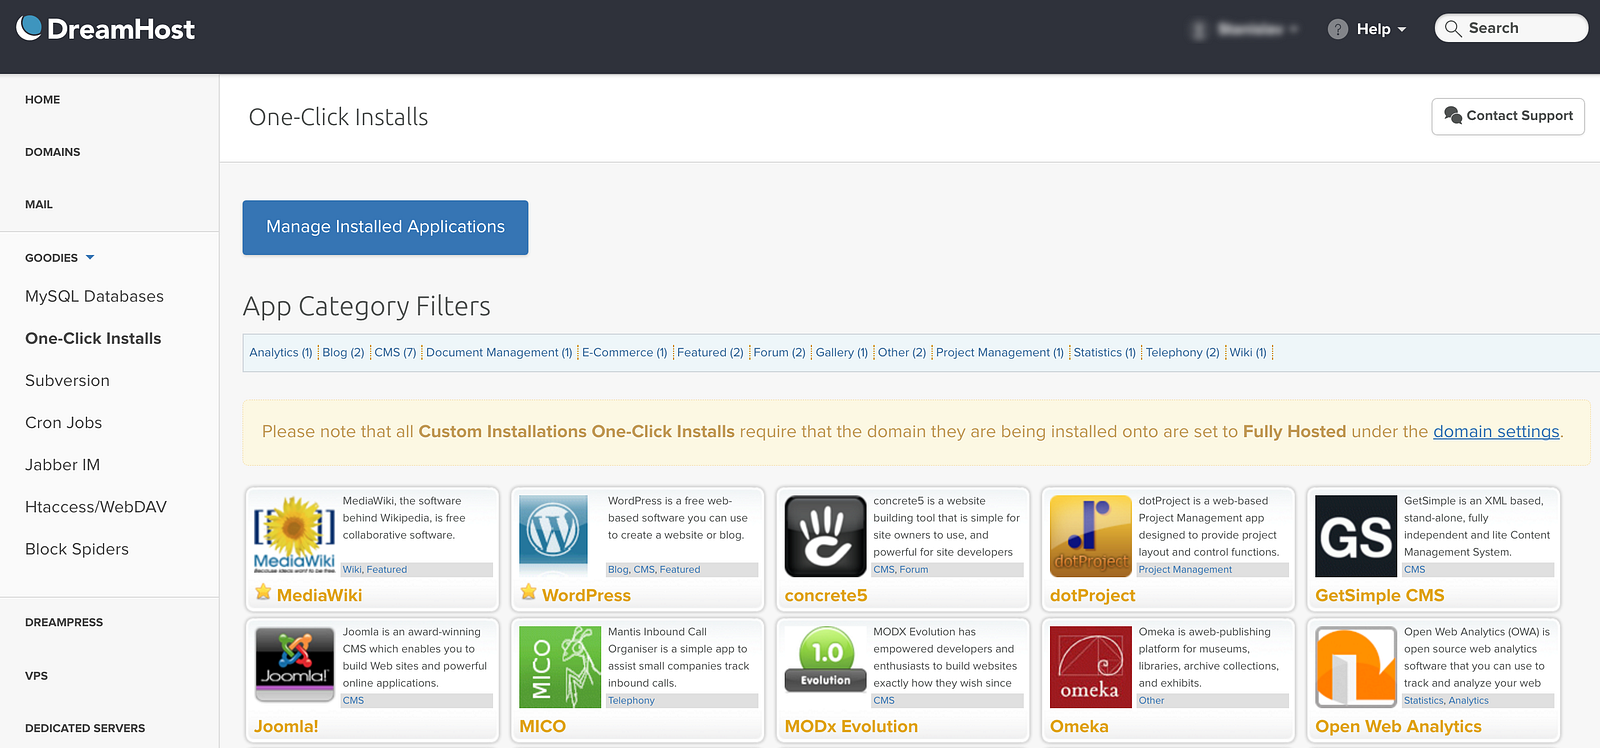Screen dimensions: 1600x748
Task: Filter apps by Blog (2)
Action: (x=343, y=352)
